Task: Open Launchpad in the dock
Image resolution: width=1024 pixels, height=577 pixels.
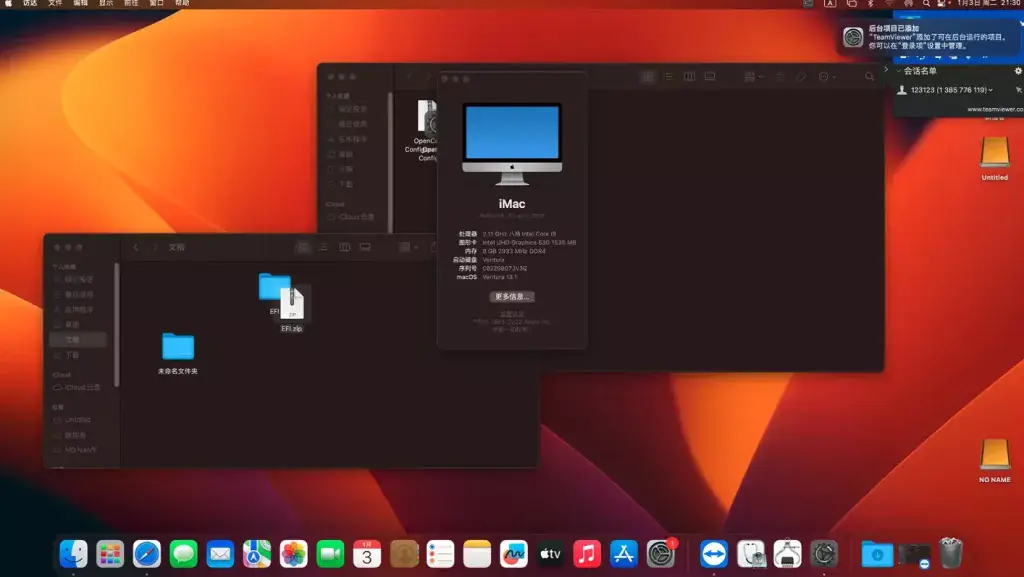Action: coord(110,554)
